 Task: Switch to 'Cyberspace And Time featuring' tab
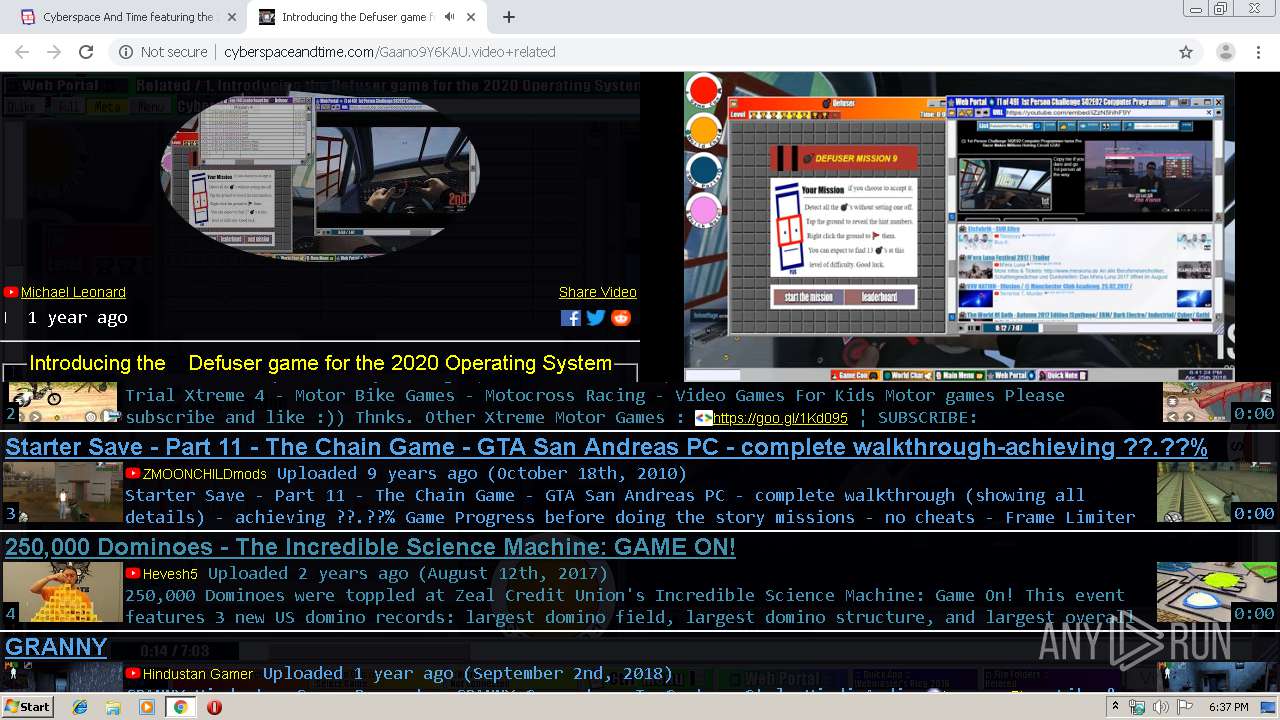pos(127,17)
